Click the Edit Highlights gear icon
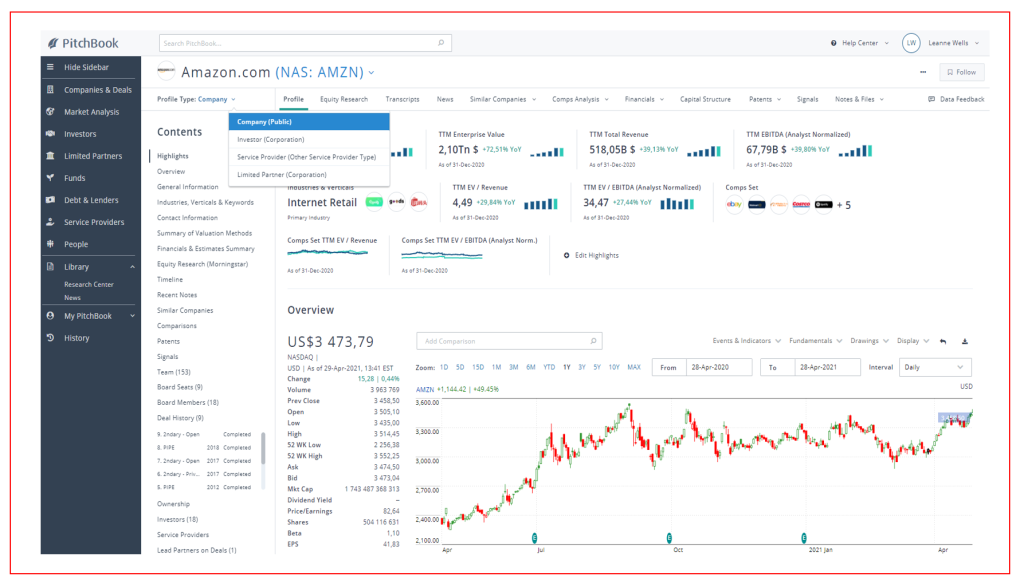This screenshot has height=584, width=1024. coord(566,255)
